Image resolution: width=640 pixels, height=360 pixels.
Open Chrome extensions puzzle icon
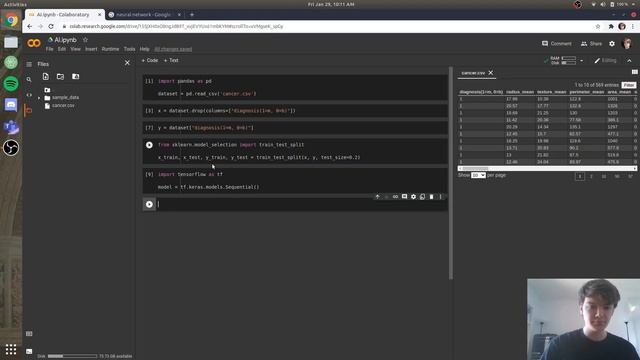611,26
